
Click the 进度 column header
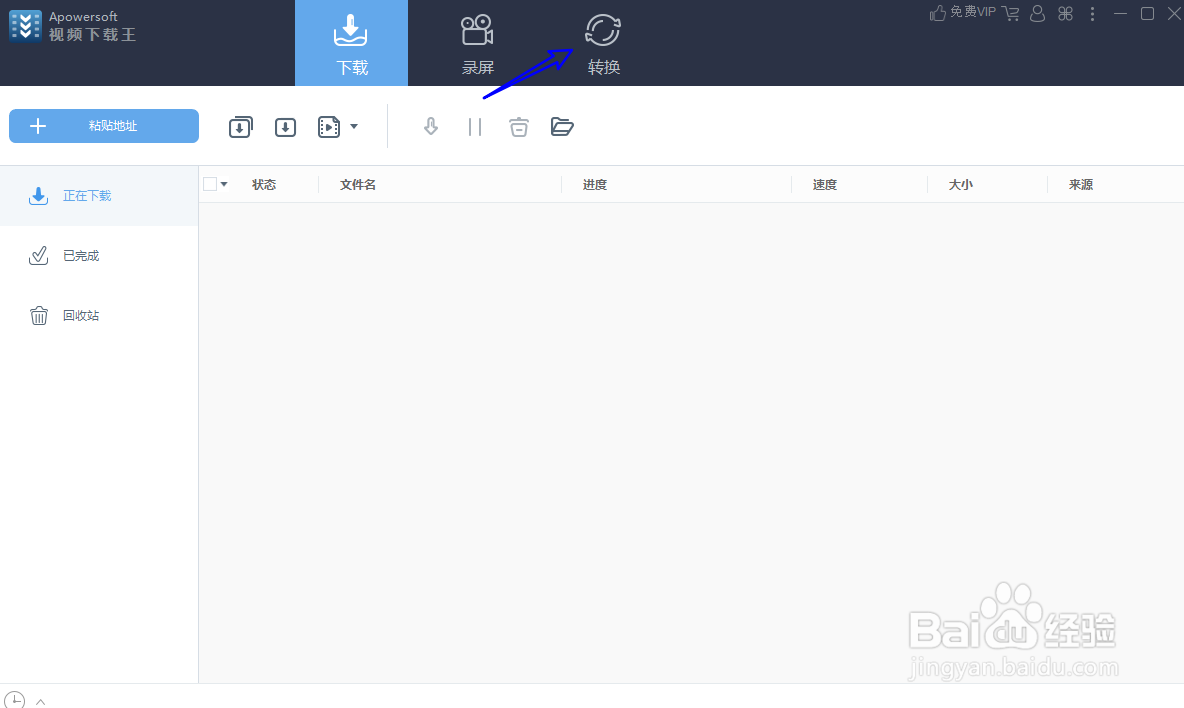(595, 185)
